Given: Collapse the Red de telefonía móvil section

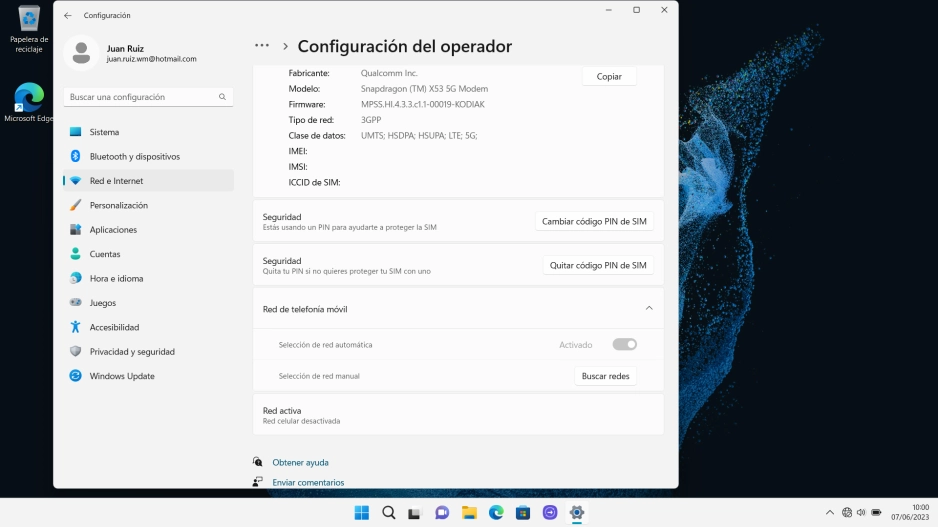Looking at the screenshot, I should click(x=649, y=309).
